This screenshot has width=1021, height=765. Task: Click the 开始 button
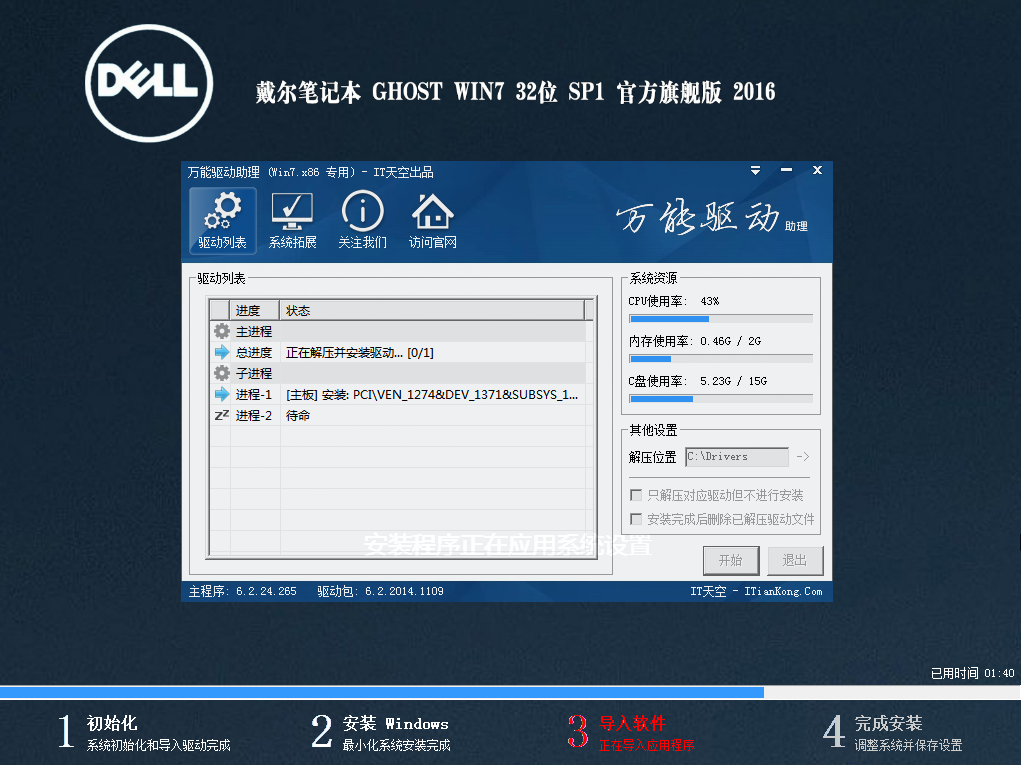[x=731, y=561]
